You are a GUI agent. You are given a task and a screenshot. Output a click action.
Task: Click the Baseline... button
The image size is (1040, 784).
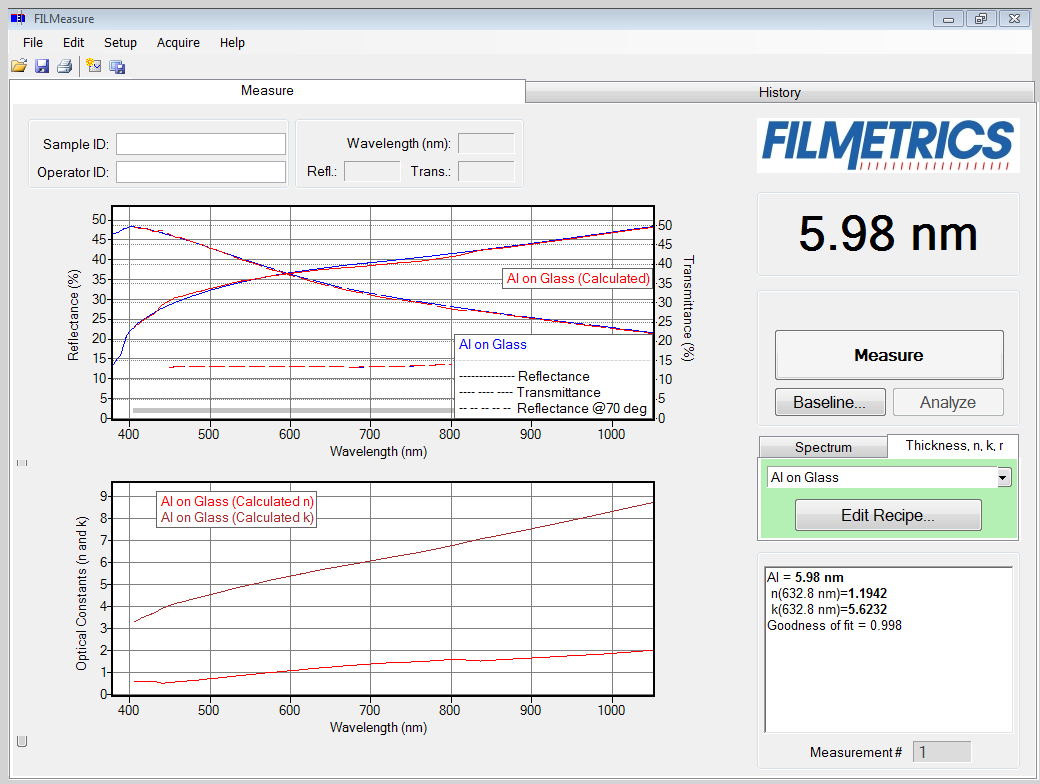pyautogui.click(x=830, y=403)
